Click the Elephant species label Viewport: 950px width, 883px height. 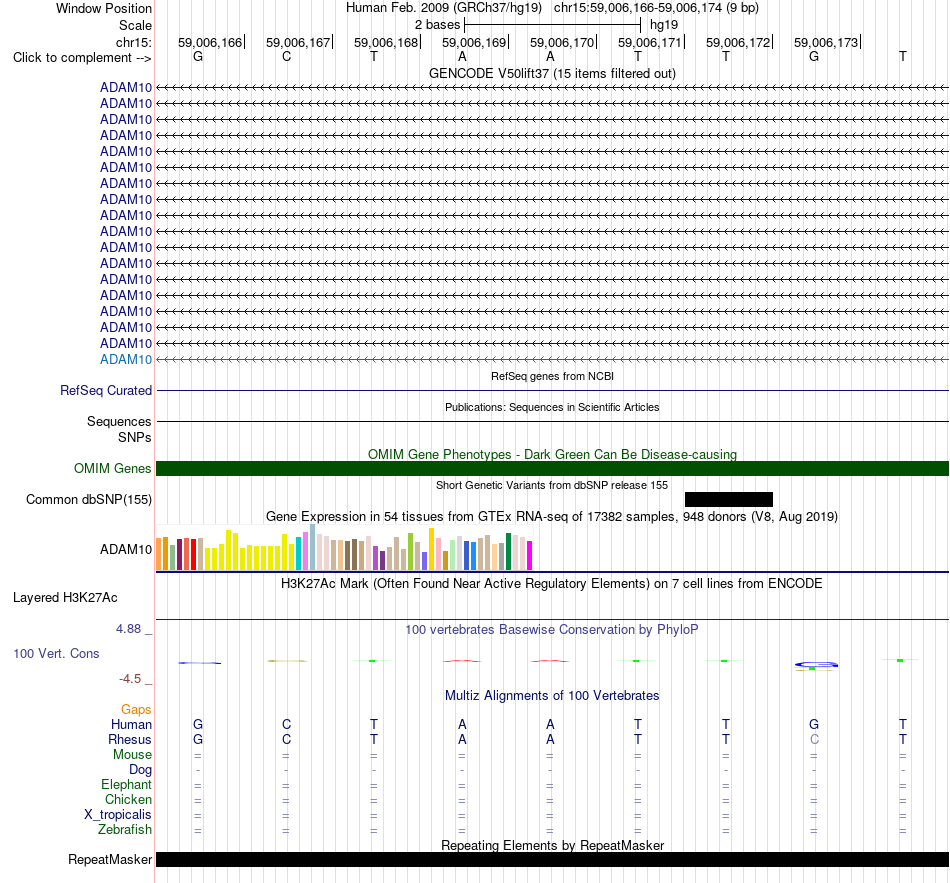click(x=127, y=785)
